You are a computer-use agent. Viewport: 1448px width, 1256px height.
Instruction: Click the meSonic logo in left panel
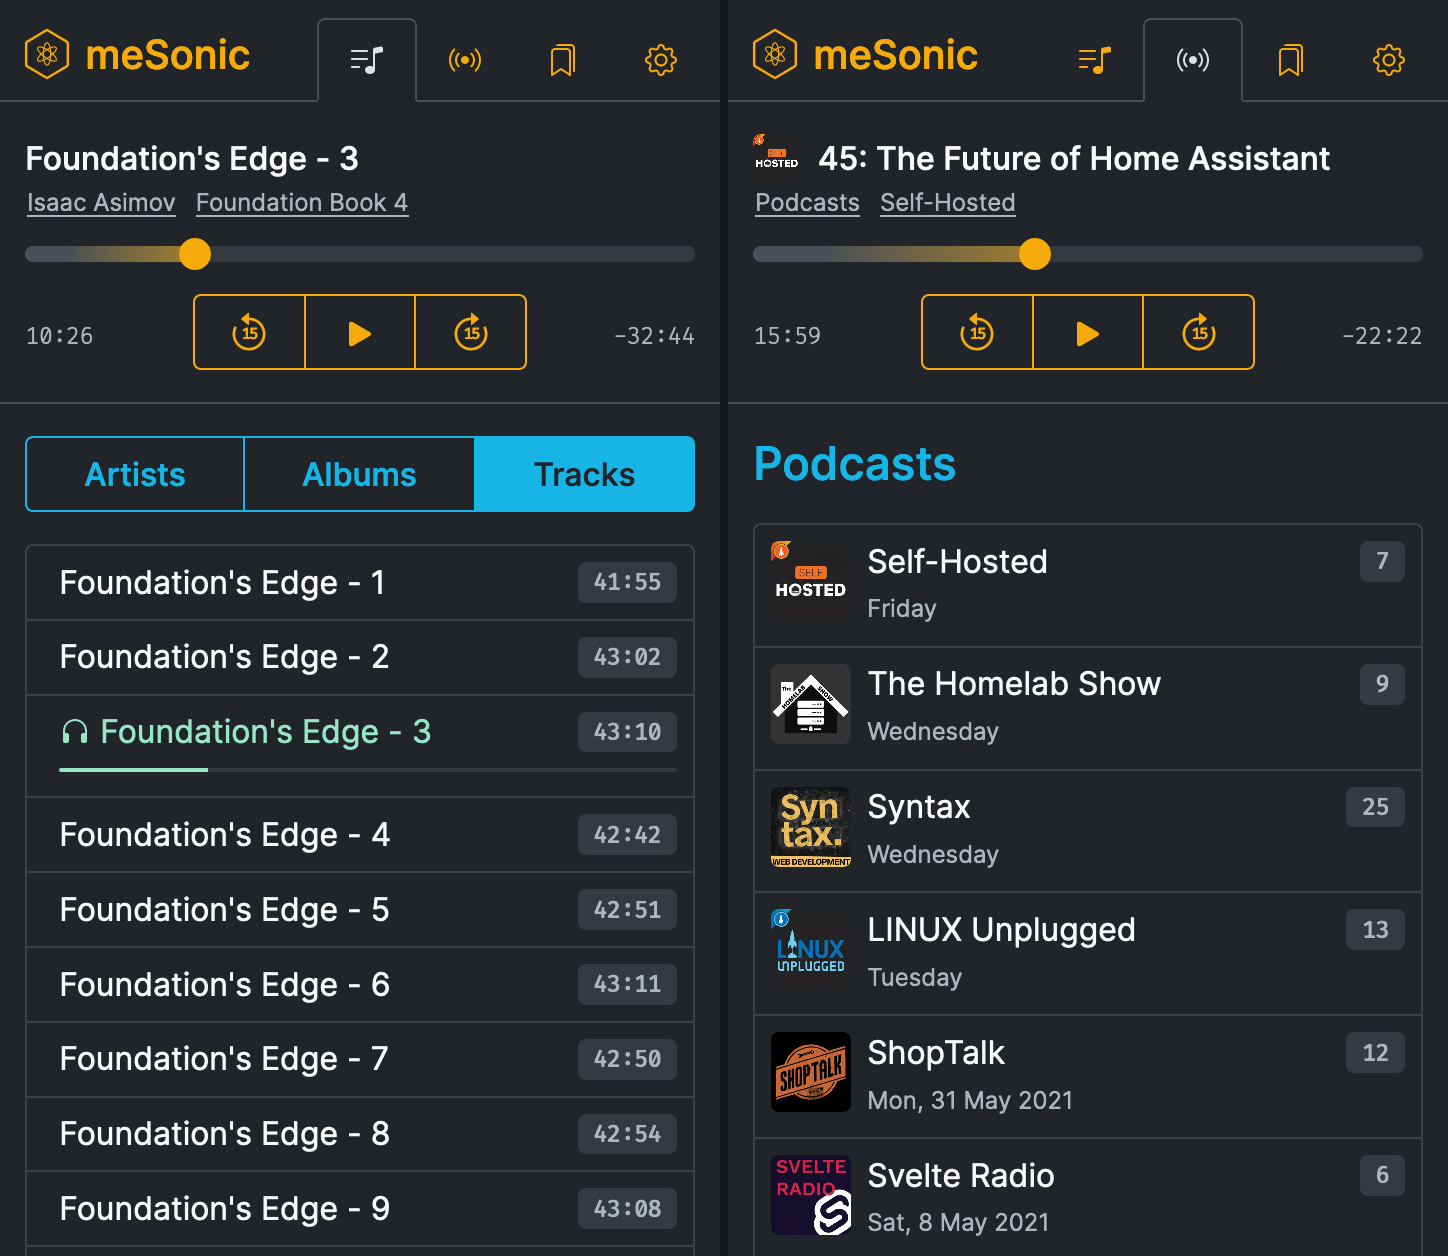138,55
